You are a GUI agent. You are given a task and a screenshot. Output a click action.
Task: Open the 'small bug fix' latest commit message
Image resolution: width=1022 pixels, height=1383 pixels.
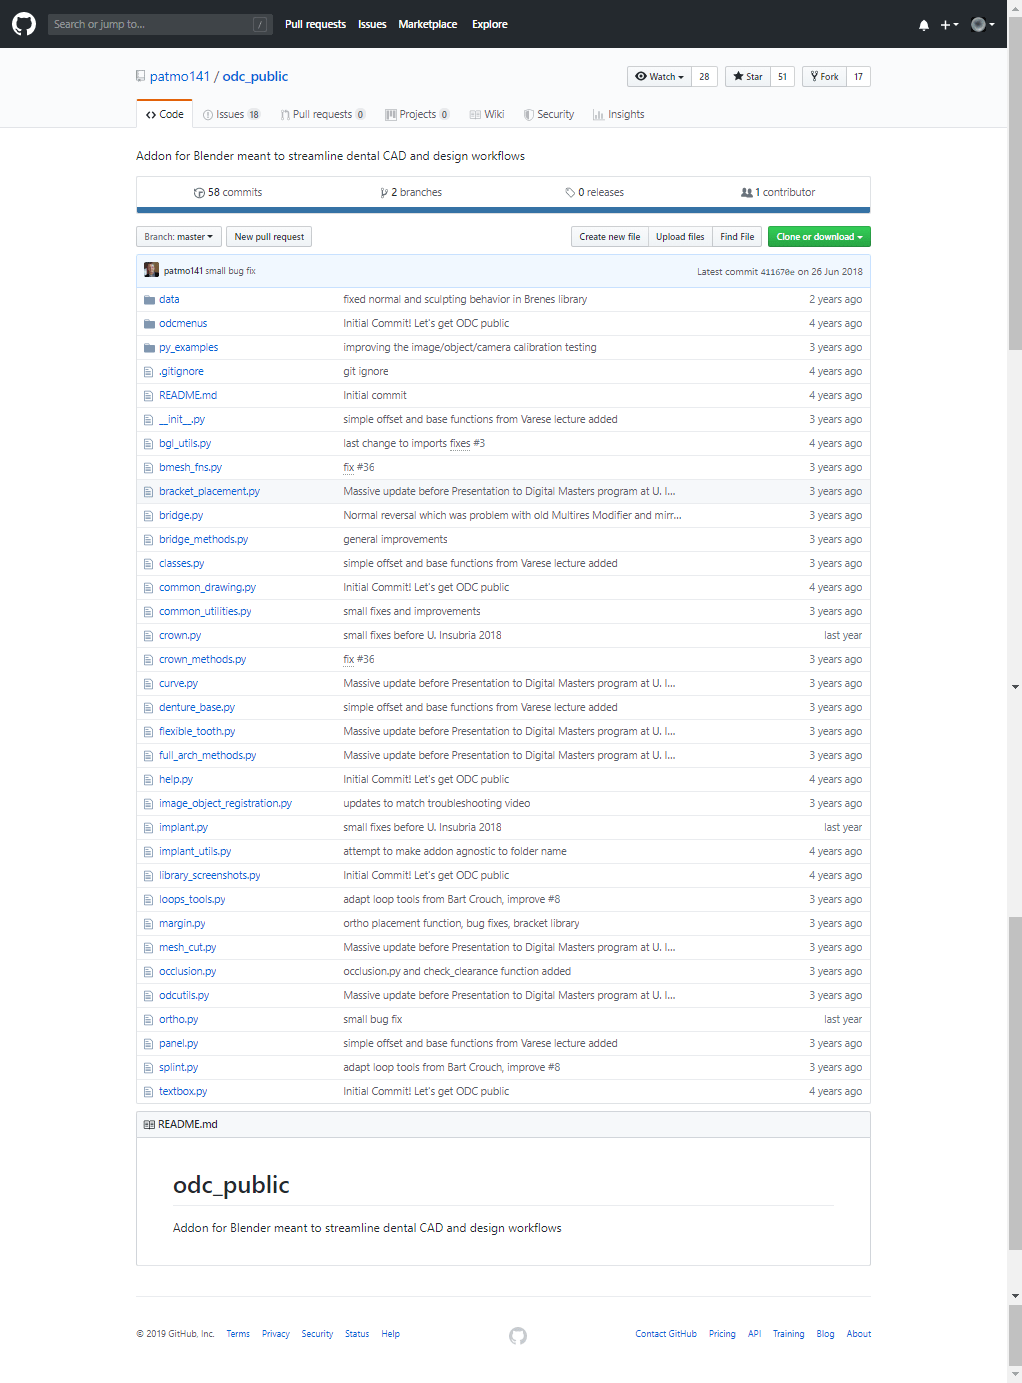231,271
